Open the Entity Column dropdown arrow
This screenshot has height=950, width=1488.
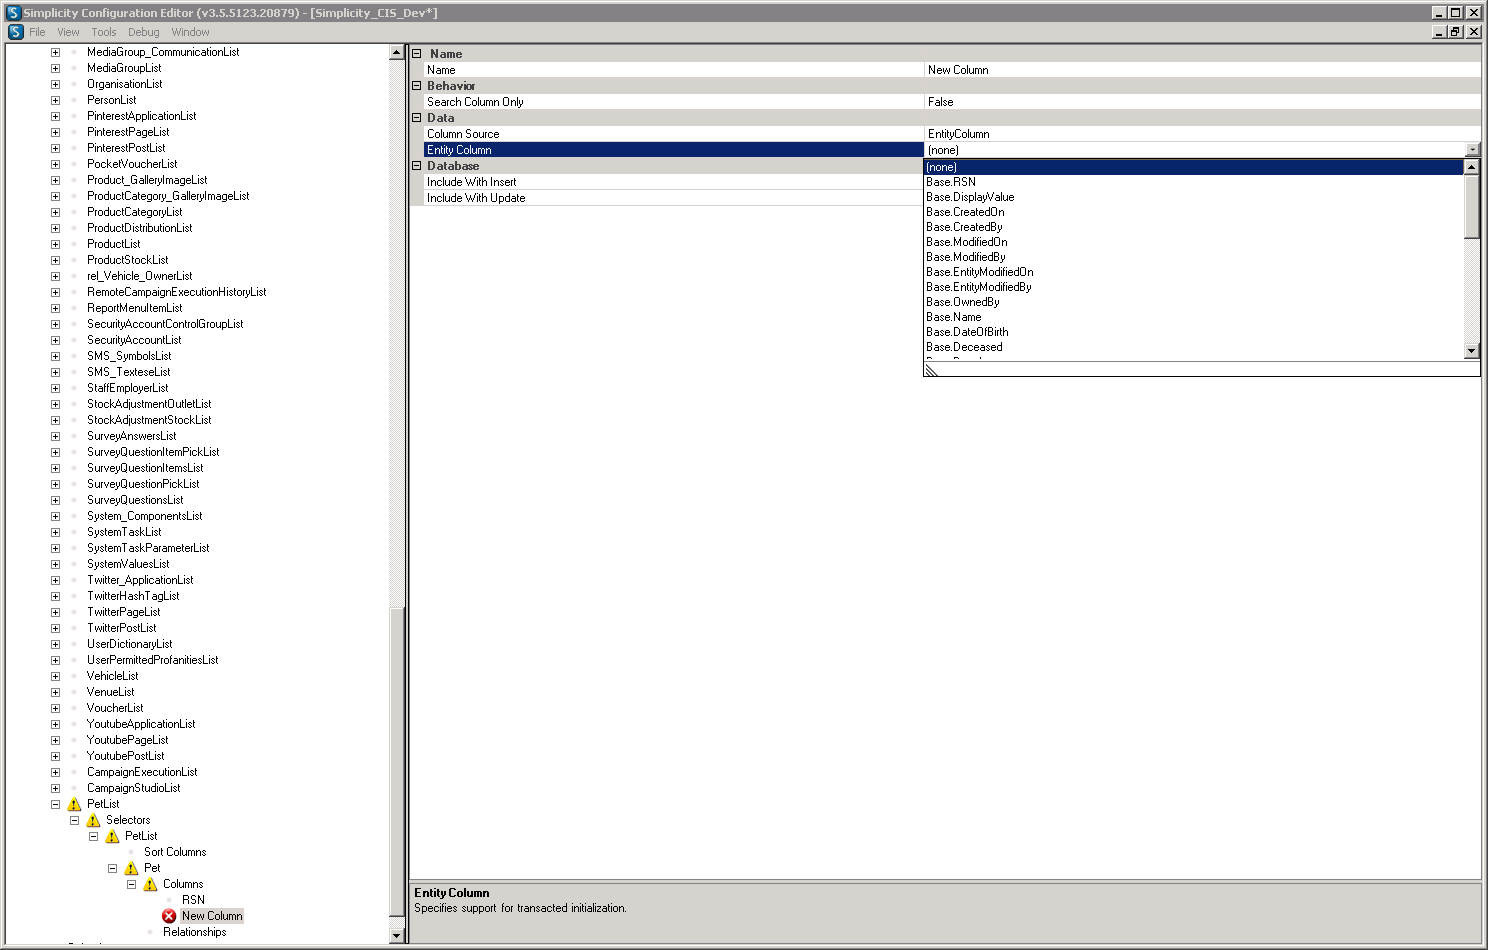tap(1472, 150)
